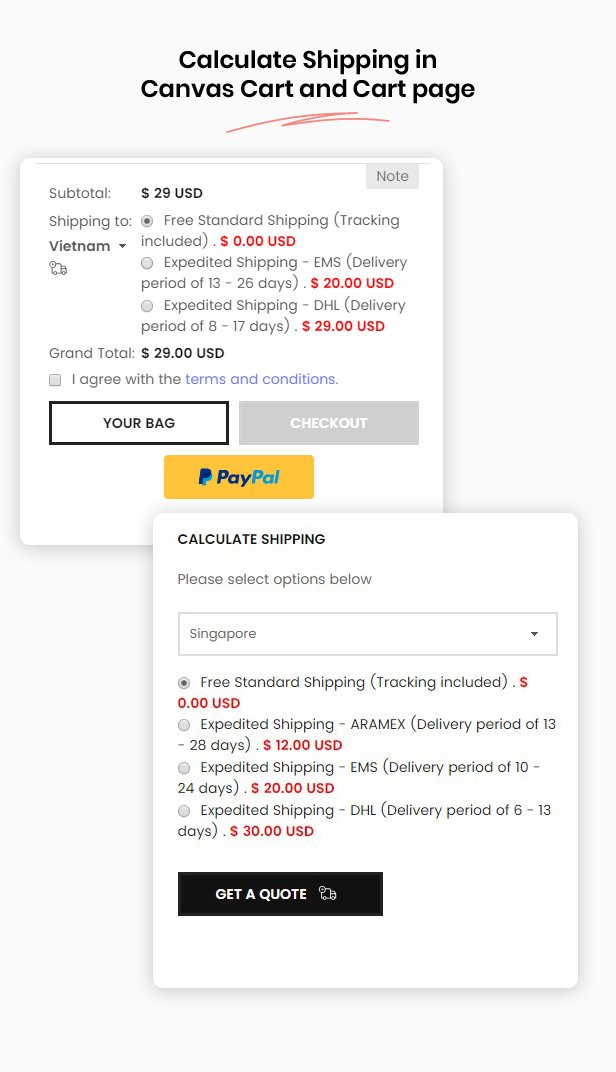The image size is (616, 1072).
Task: Select Free Standard Shipping radio for Vietnam
Action: [147, 221]
